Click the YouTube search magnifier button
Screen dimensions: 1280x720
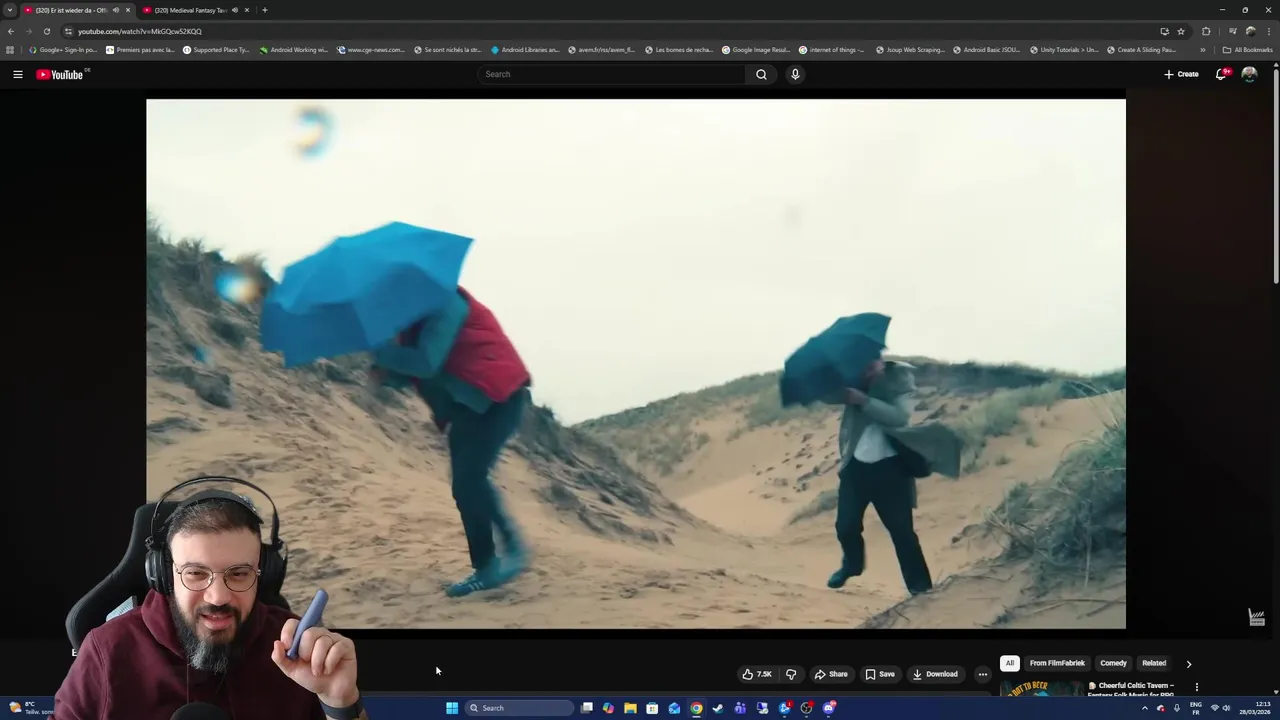761,74
